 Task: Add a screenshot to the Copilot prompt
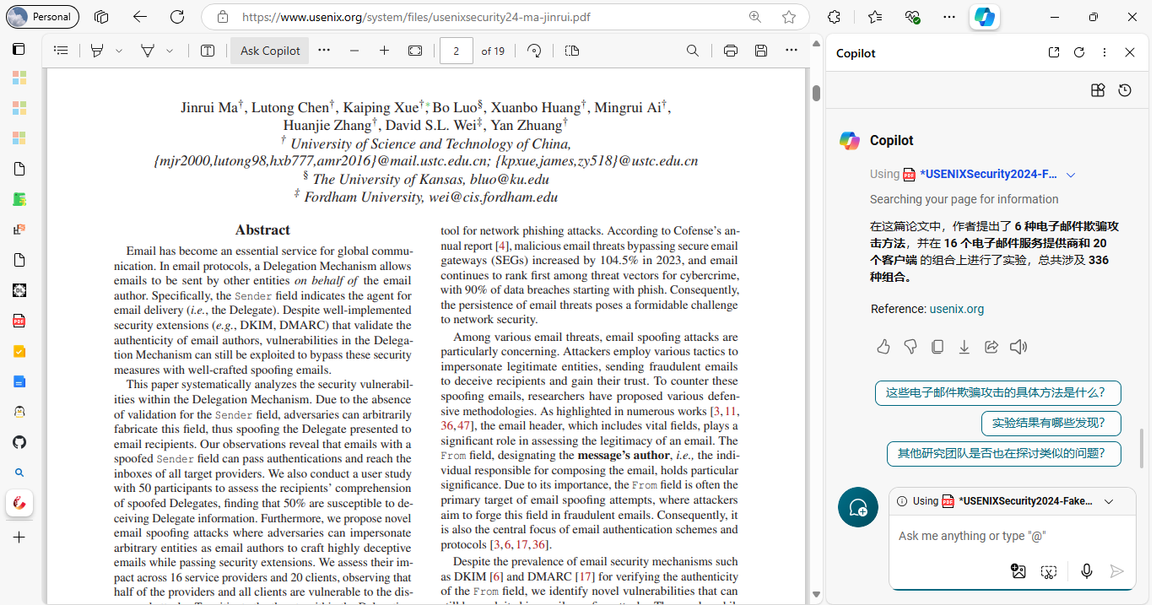coord(1048,571)
